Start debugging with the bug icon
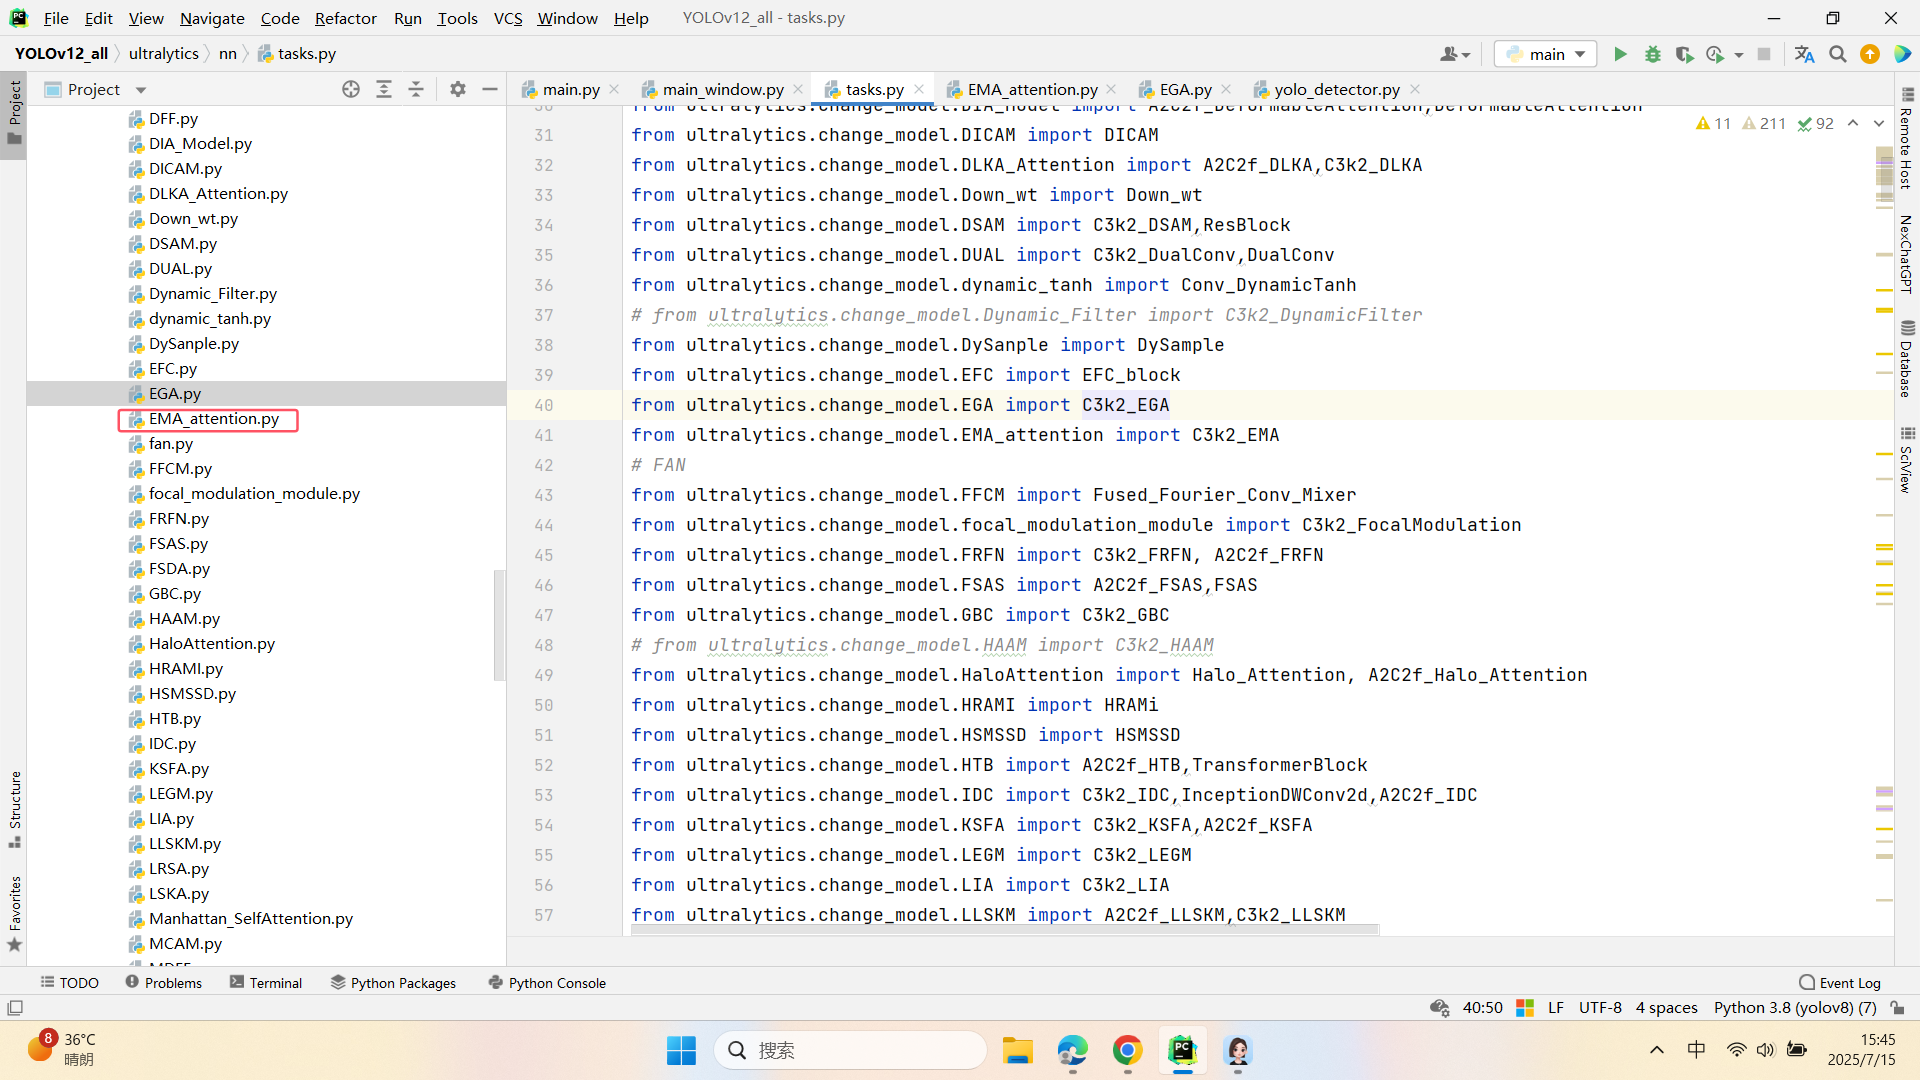Viewport: 1920px width, 1080px height. [1653, 54]
